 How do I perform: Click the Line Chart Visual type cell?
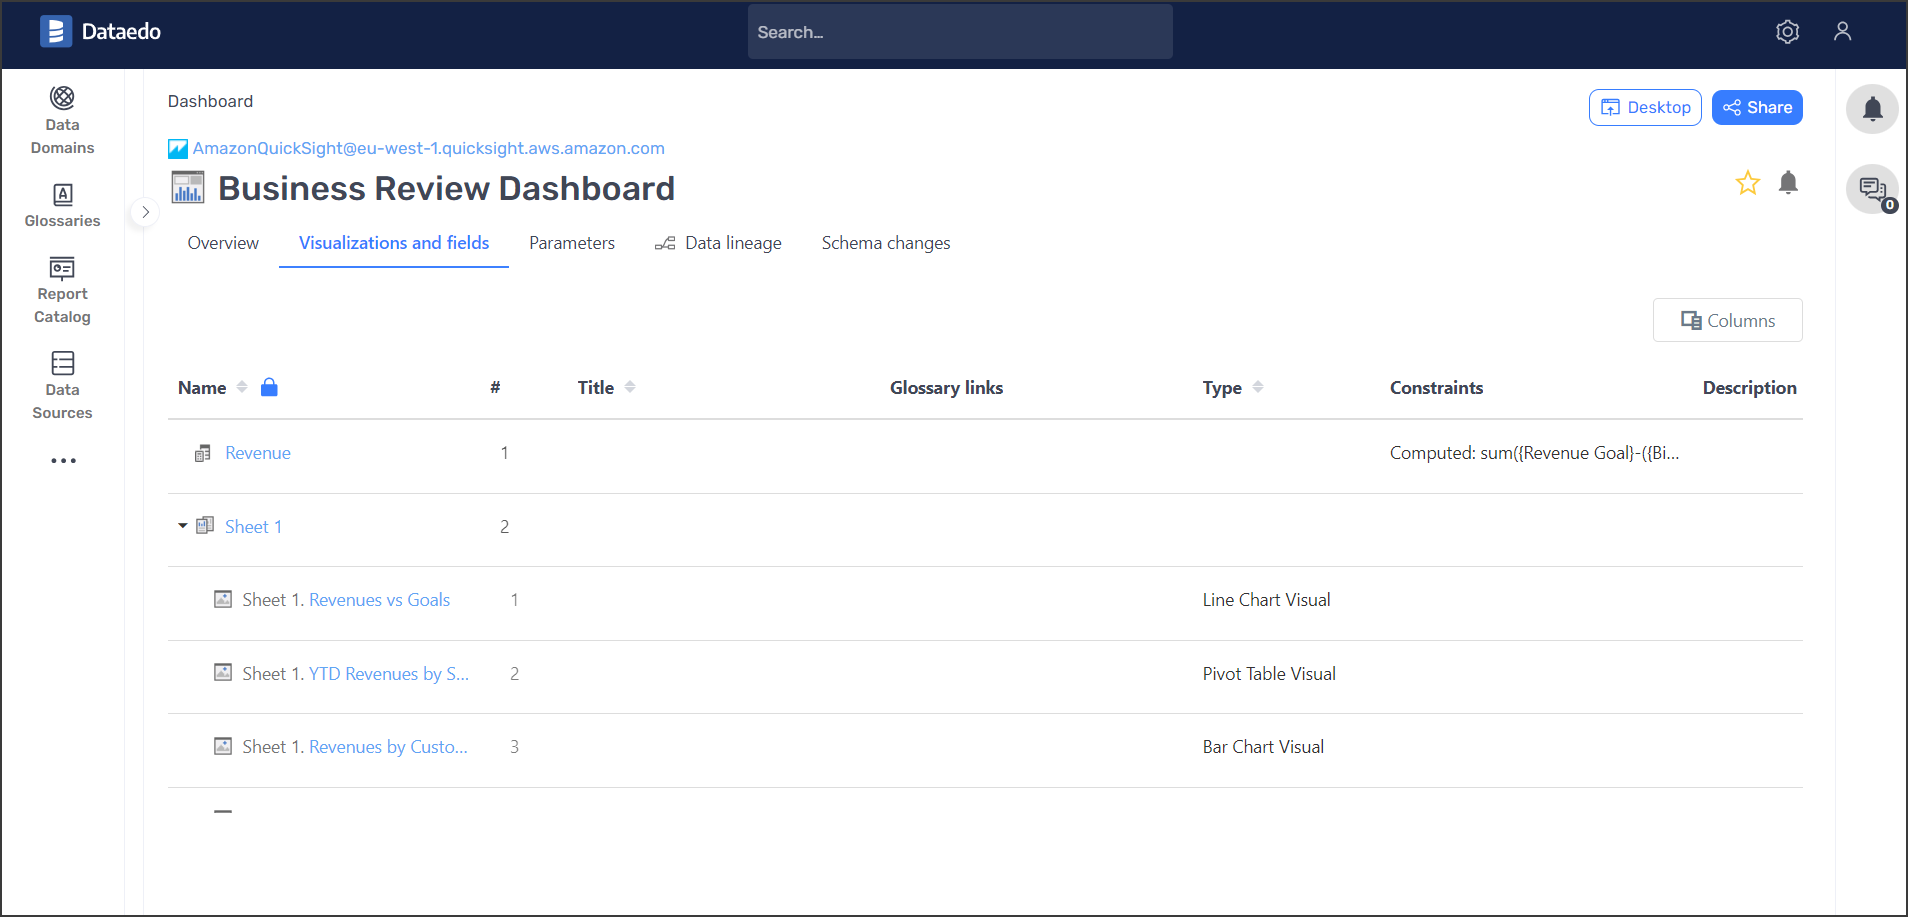(1266, 600)
